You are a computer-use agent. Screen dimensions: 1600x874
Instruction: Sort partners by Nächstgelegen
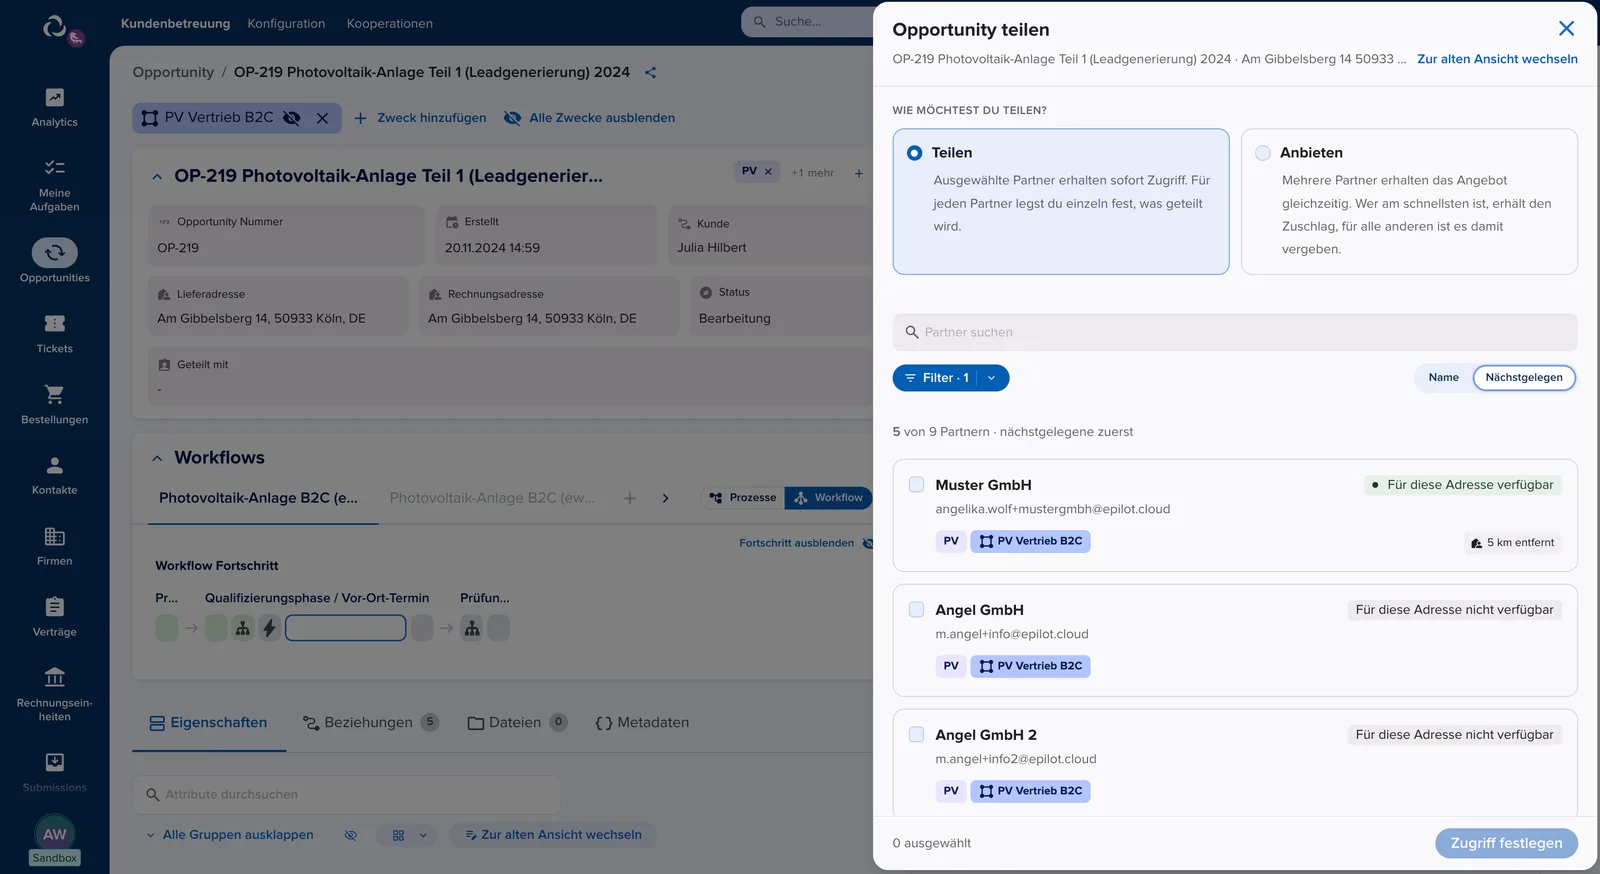[1524, 378]
